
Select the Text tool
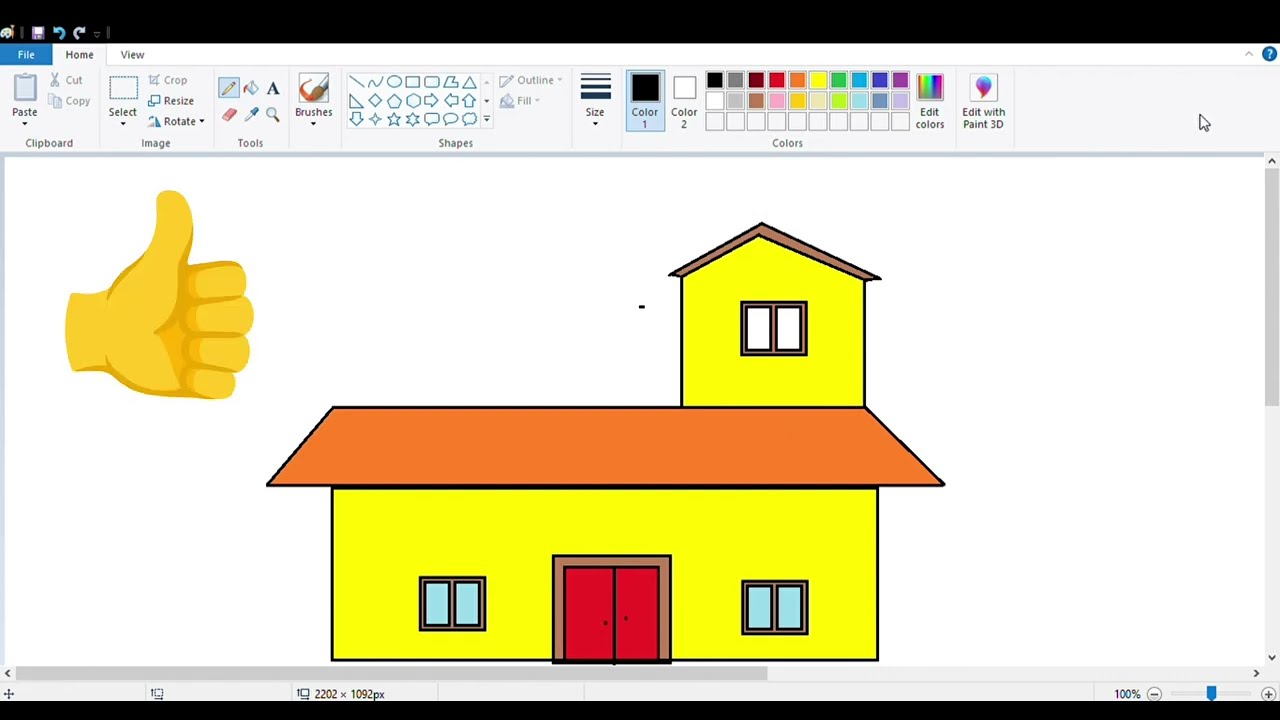273,88
